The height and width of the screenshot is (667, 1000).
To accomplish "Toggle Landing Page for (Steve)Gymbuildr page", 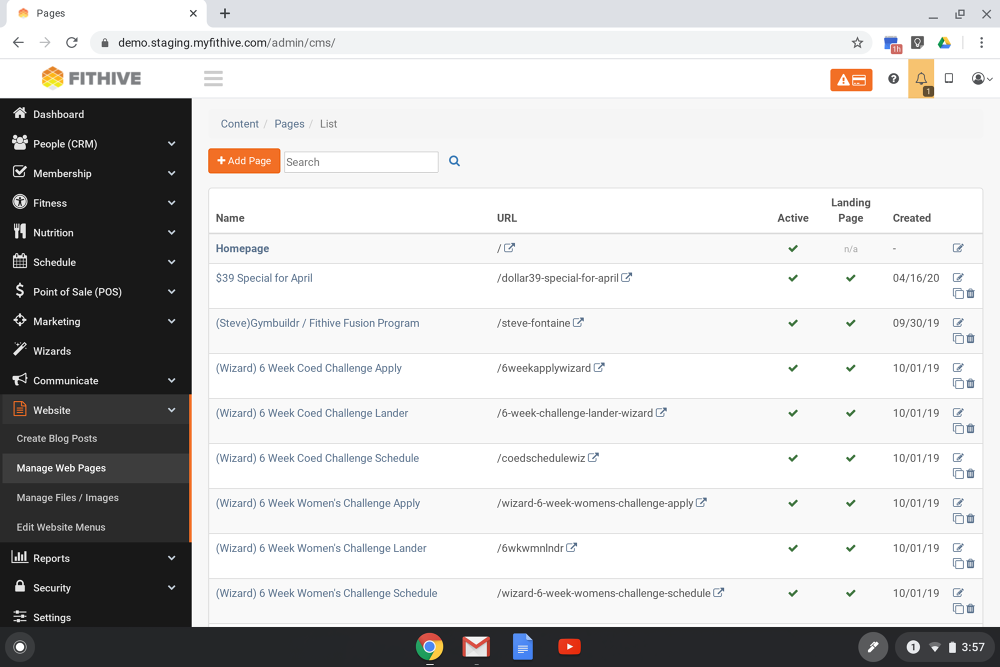I will click(x=850, y=323).
